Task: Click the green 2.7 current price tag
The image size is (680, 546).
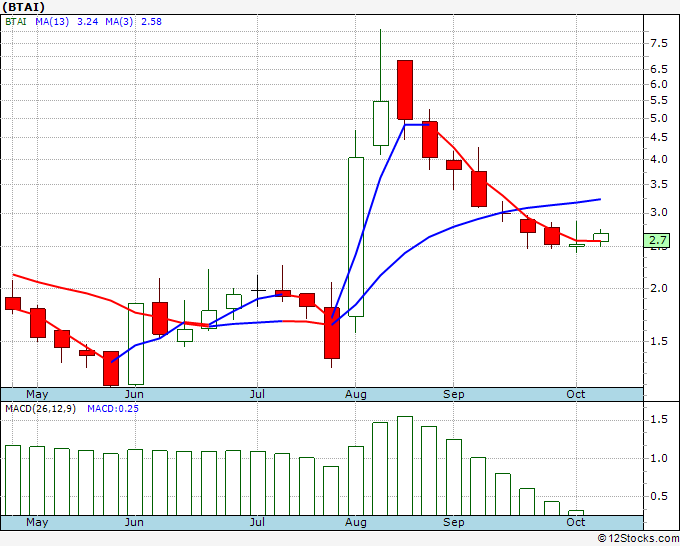Action: pos(657,240)
